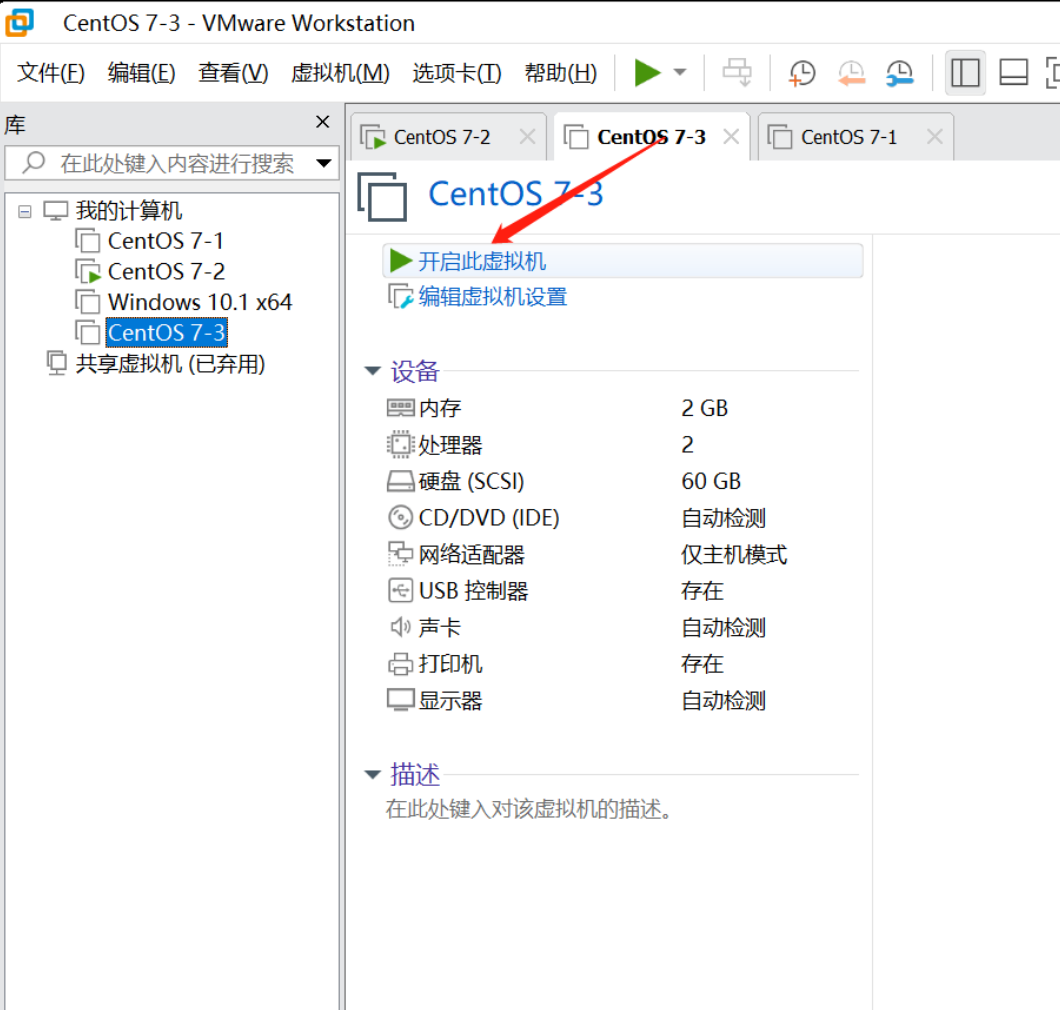Click the USB 控制器 device icon
1060x1010 pixels.
400,590
